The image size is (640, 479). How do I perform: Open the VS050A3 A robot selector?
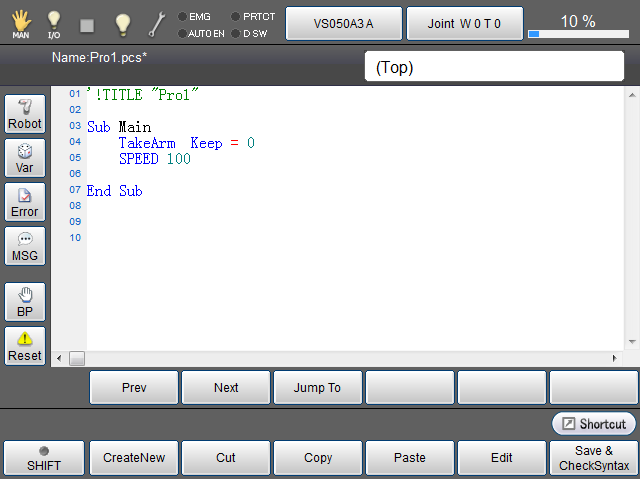coord(343,22)
